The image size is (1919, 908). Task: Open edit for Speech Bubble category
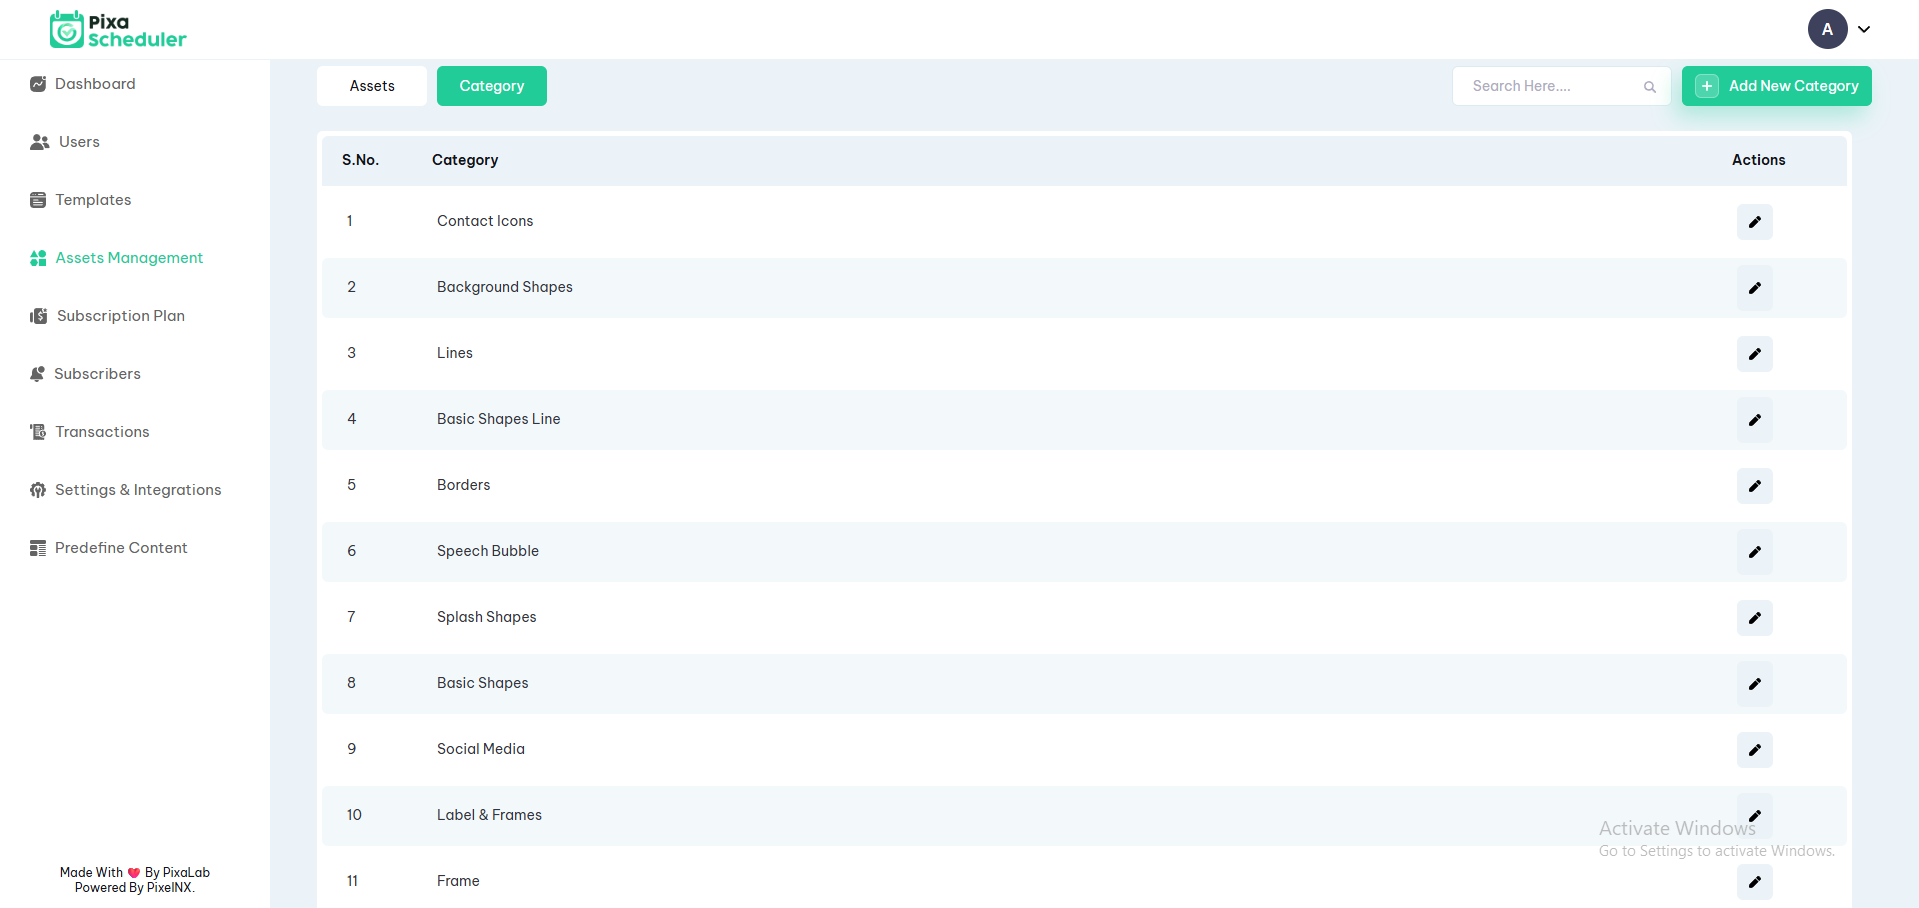point(1754,552)
